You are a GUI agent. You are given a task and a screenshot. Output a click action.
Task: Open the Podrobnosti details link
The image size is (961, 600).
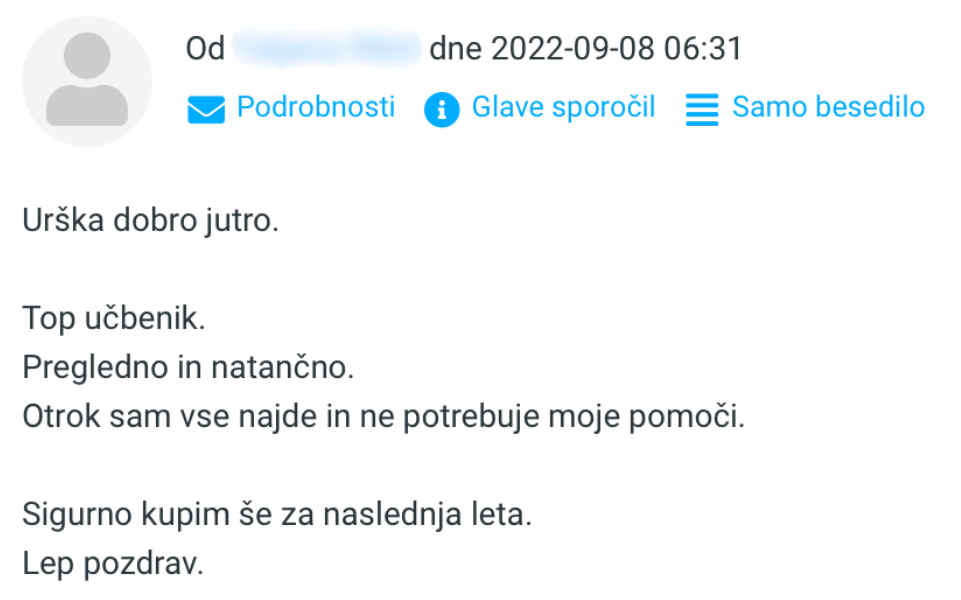pyautogui.click(x=315, y=107)
